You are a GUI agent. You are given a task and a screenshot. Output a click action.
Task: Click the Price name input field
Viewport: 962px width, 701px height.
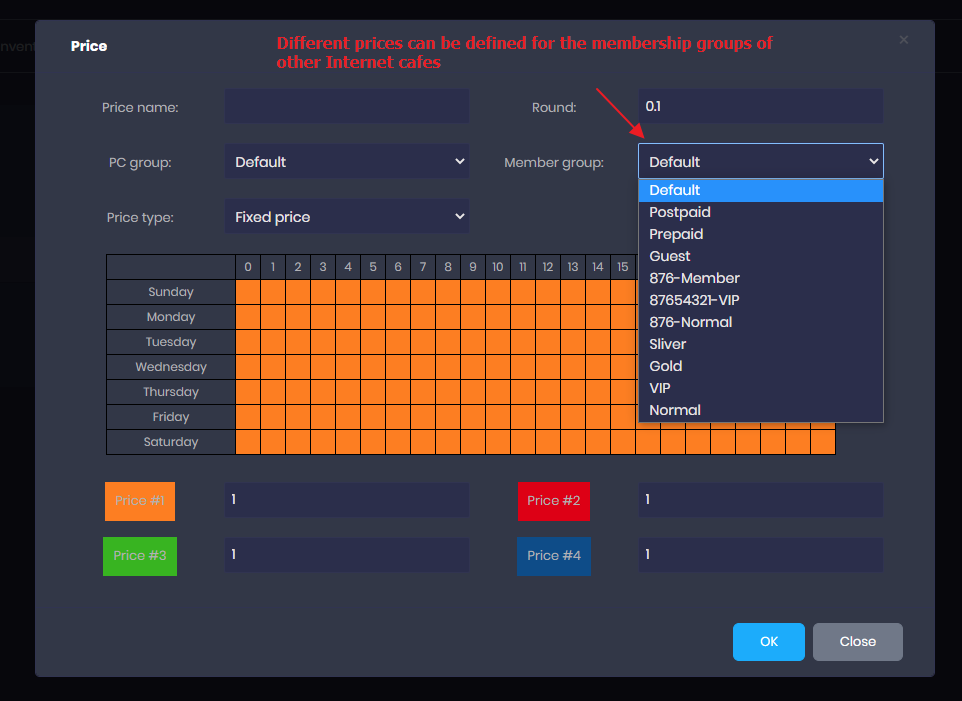(346, 106)
